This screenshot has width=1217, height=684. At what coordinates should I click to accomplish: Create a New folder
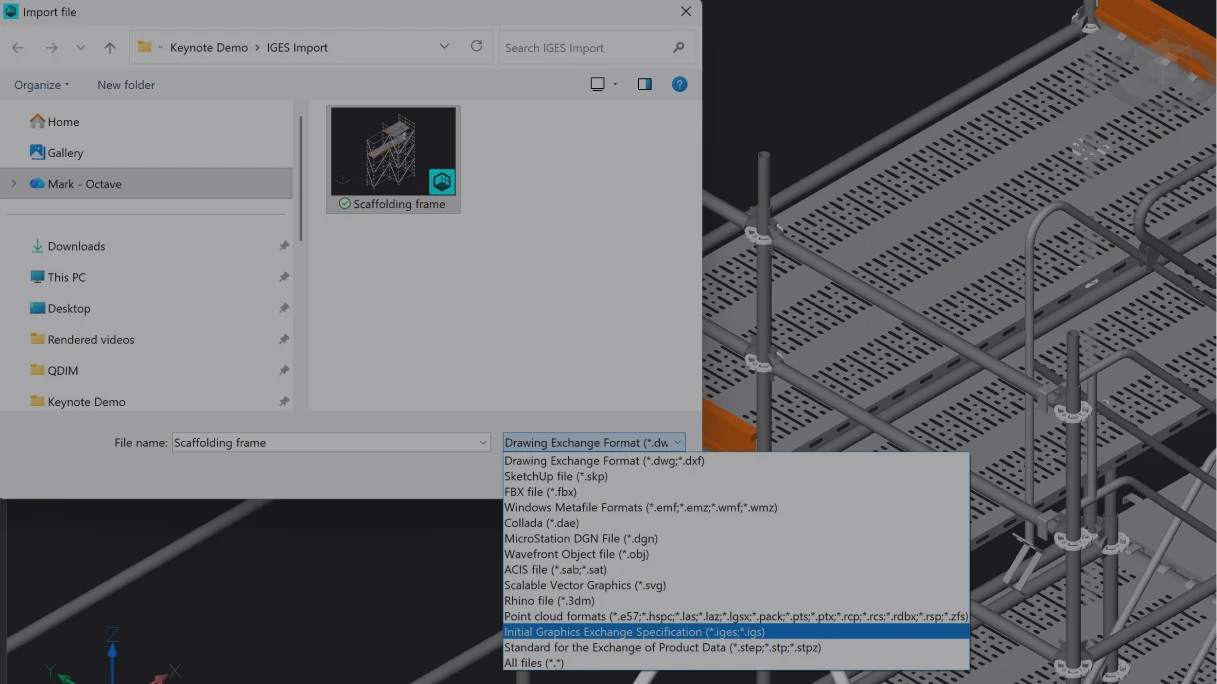point(126,85)
